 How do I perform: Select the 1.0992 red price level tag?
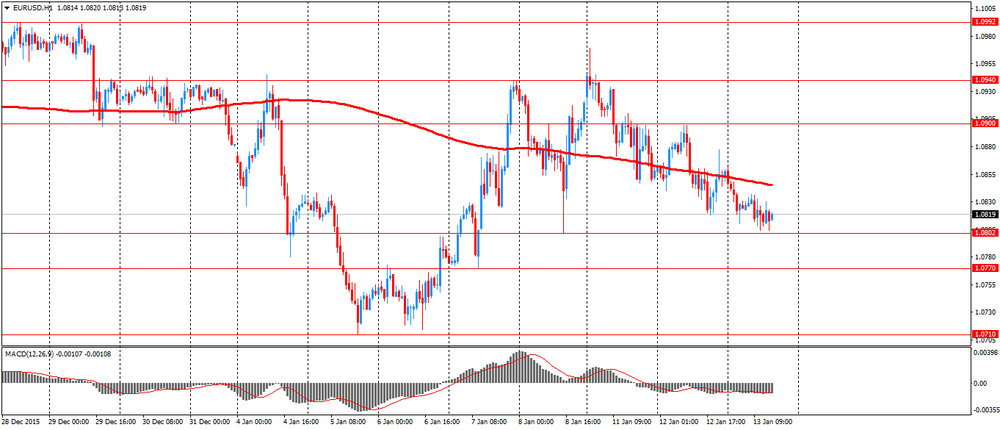tap(984, 22)
